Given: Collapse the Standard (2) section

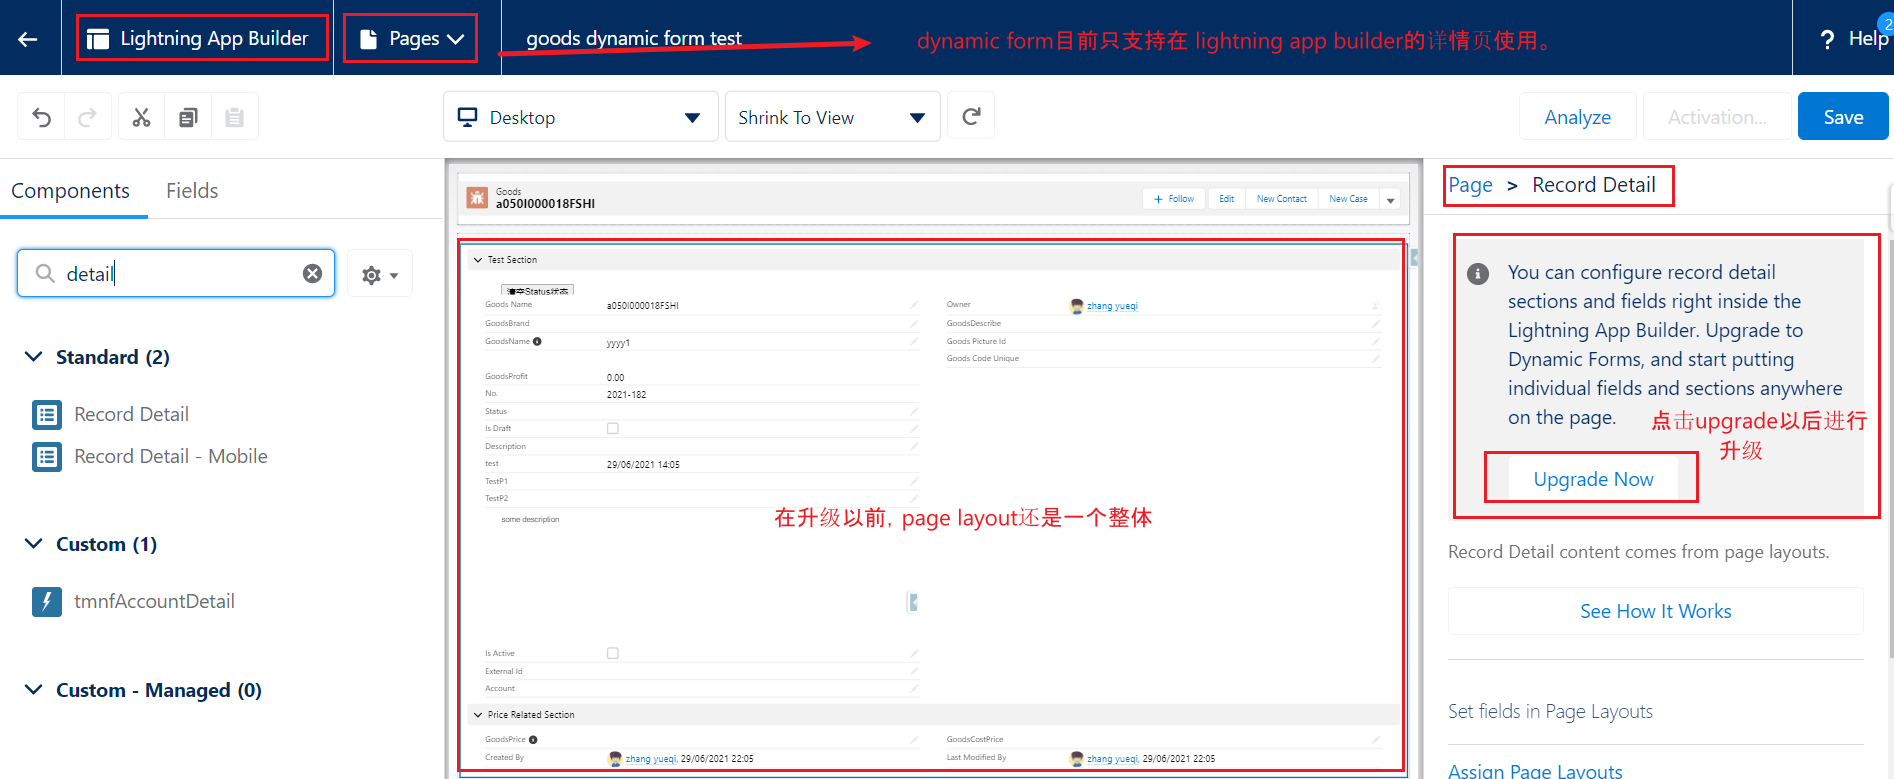Looking at the screenshot, I should click(34, 357).
